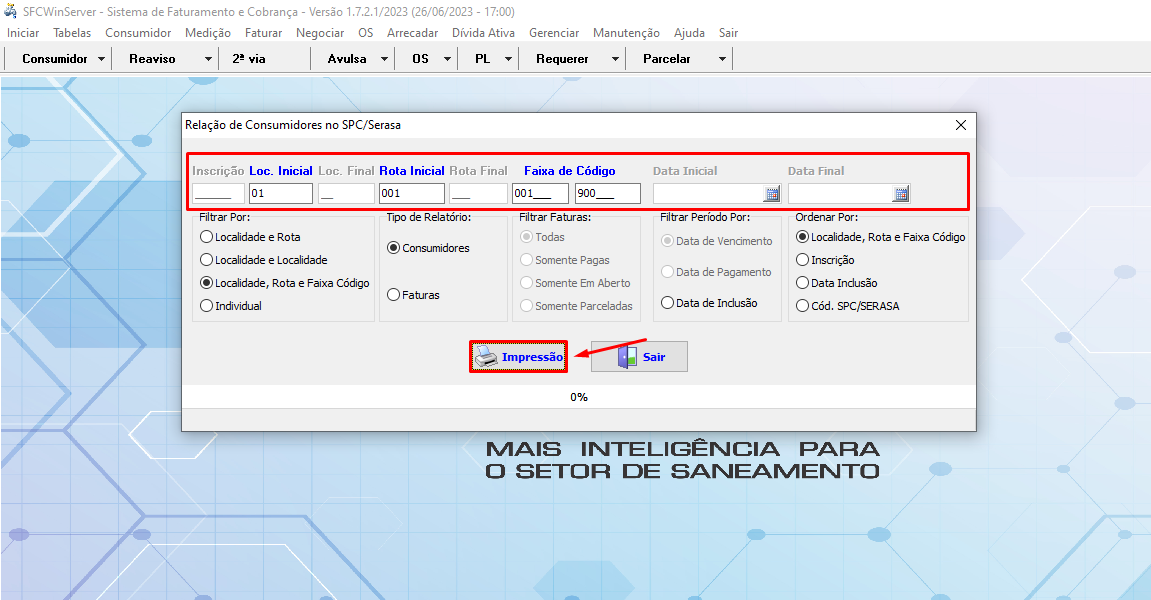1151x600 pixels.
Task: Click the Loc. Inicial input field
Action: click(x=280, y=194)
